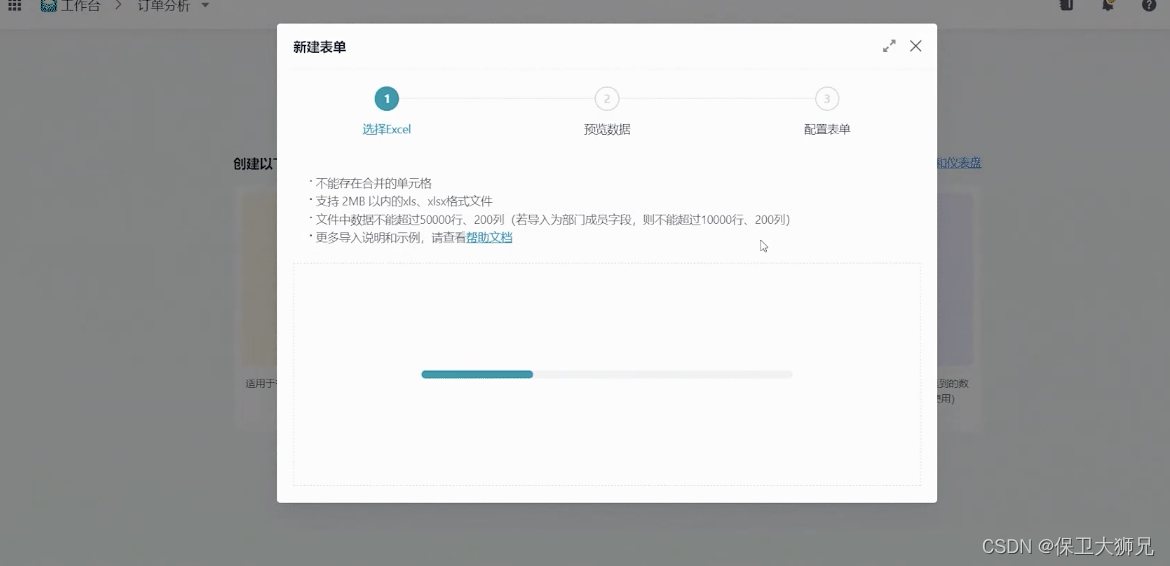The image size is (1170, 566).
Task: Go to the 工作台 breadcrumb
Action: tap(79, 5)
